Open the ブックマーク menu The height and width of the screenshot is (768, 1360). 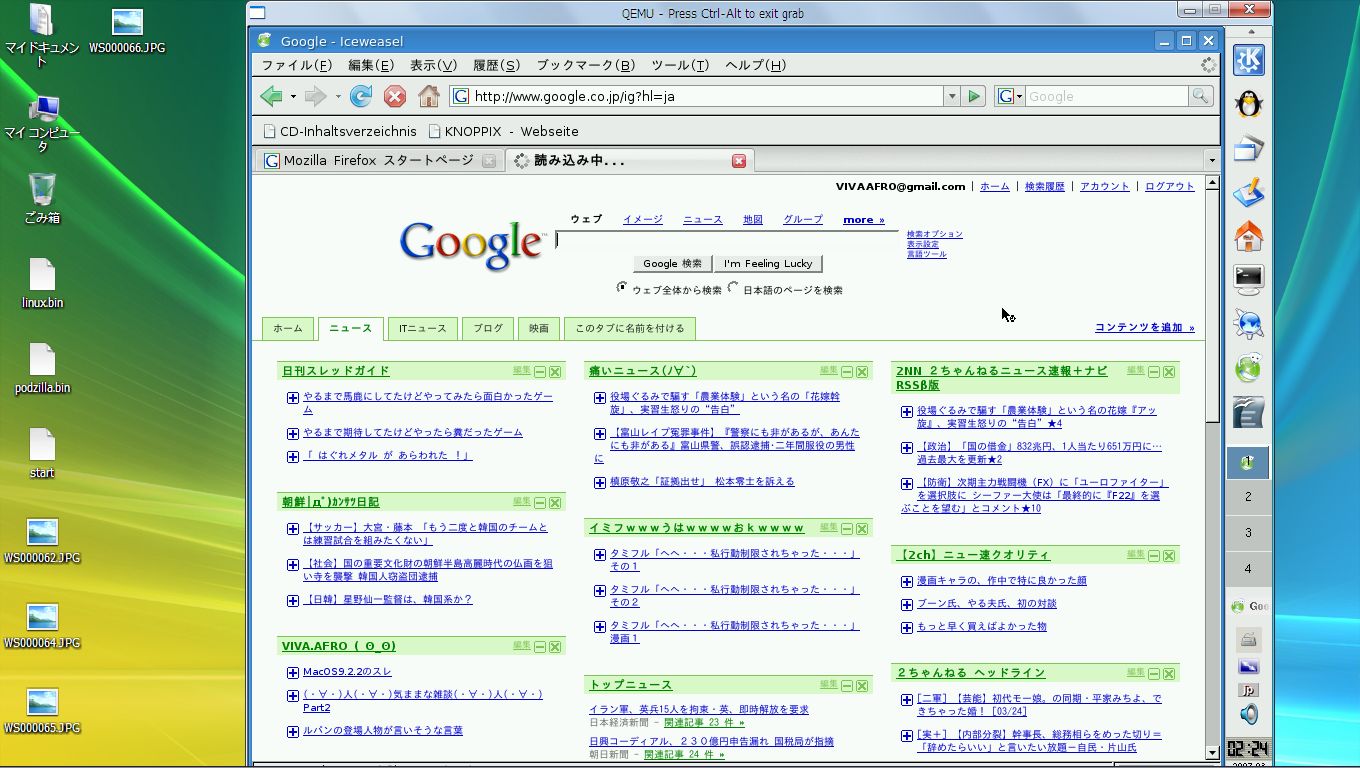(585, 65)
